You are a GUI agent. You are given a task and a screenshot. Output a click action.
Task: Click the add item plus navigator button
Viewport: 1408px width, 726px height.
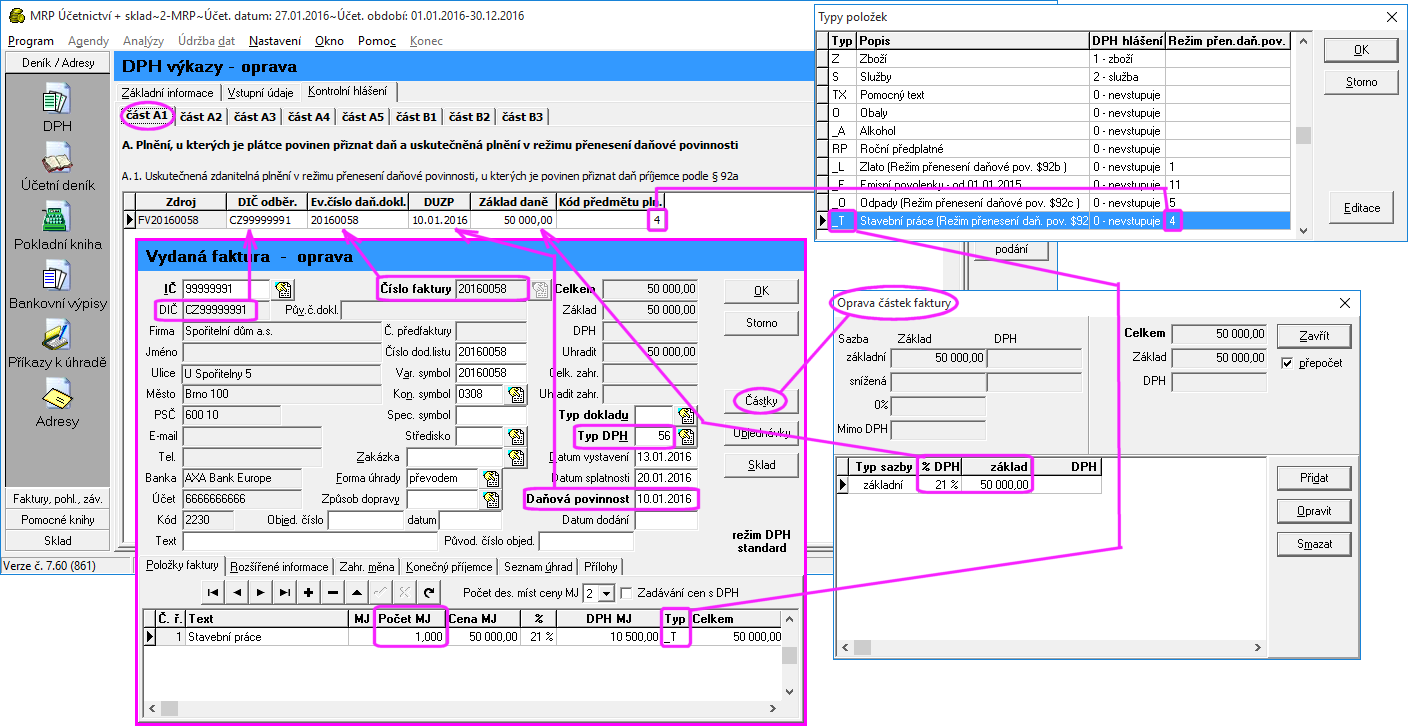pyautogui.click(x=309, y=592)
